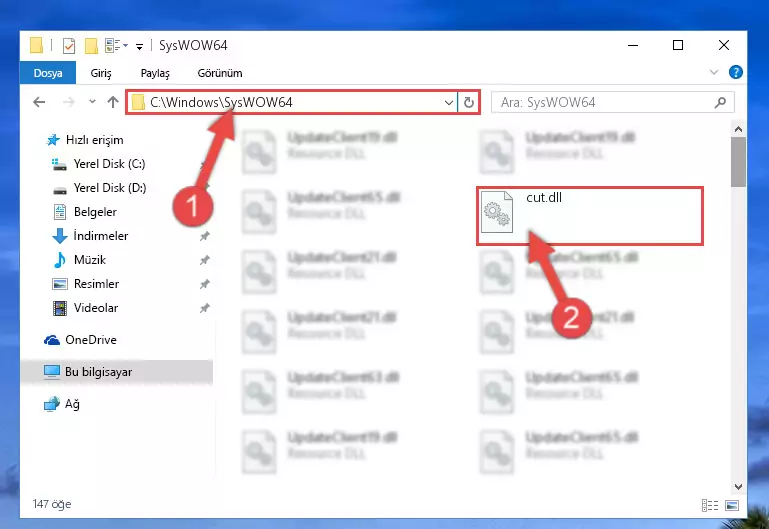Refresh the SysWOW64 folder
This screenshot has width=769, height=529.
point(469,102)
